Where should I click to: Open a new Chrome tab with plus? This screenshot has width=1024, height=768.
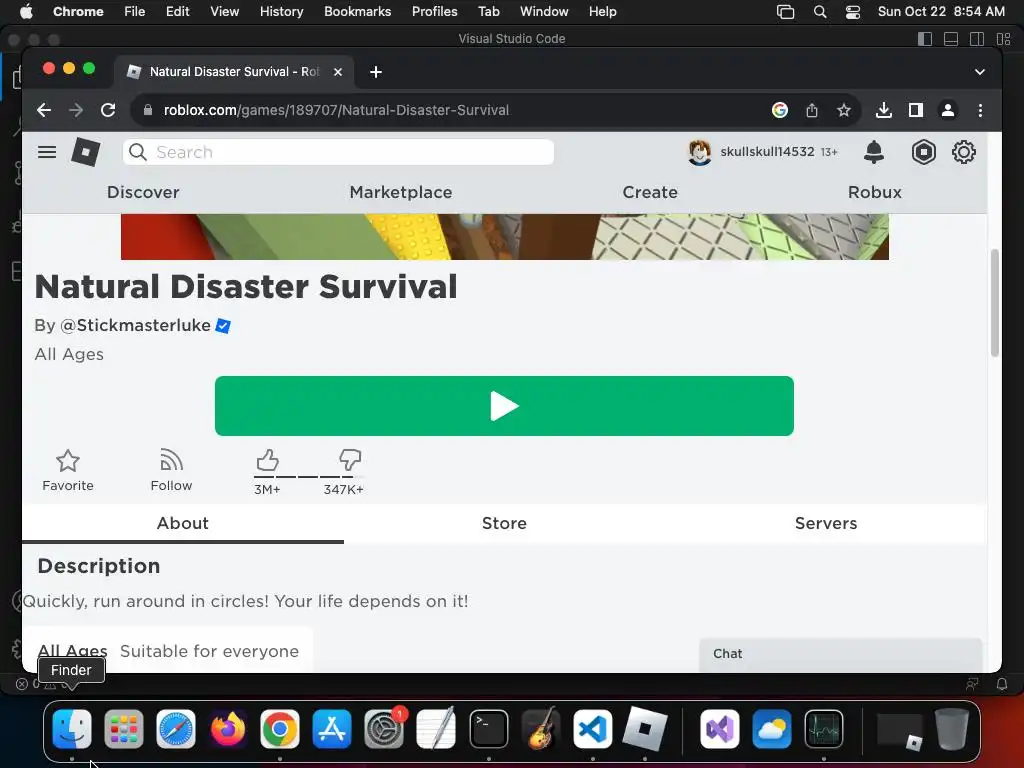(x=376, y=72)
